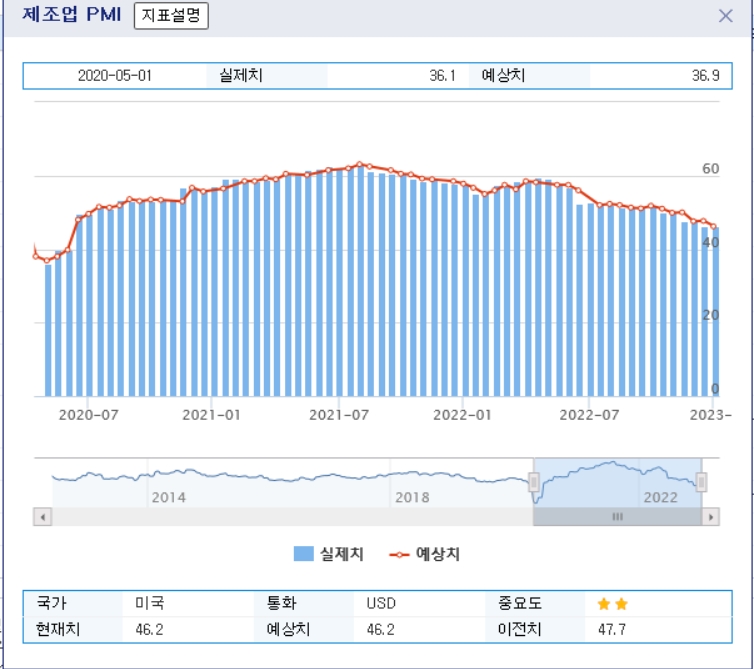
Task: Click the 2021-07 axis label
Action: 339,415
